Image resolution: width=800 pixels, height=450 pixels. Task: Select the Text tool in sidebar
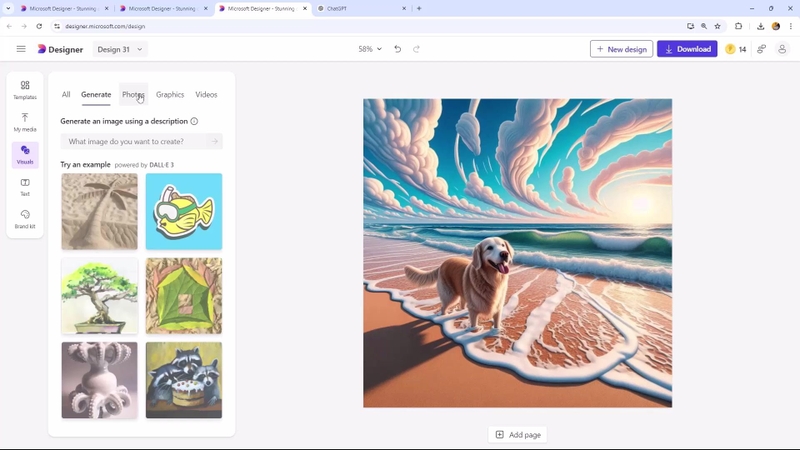(x=24, y=187)
